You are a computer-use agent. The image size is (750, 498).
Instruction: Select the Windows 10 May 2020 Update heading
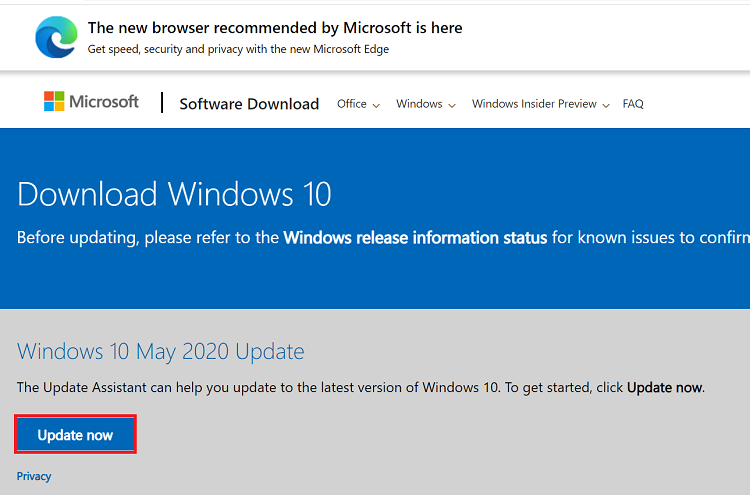(161, 351)
